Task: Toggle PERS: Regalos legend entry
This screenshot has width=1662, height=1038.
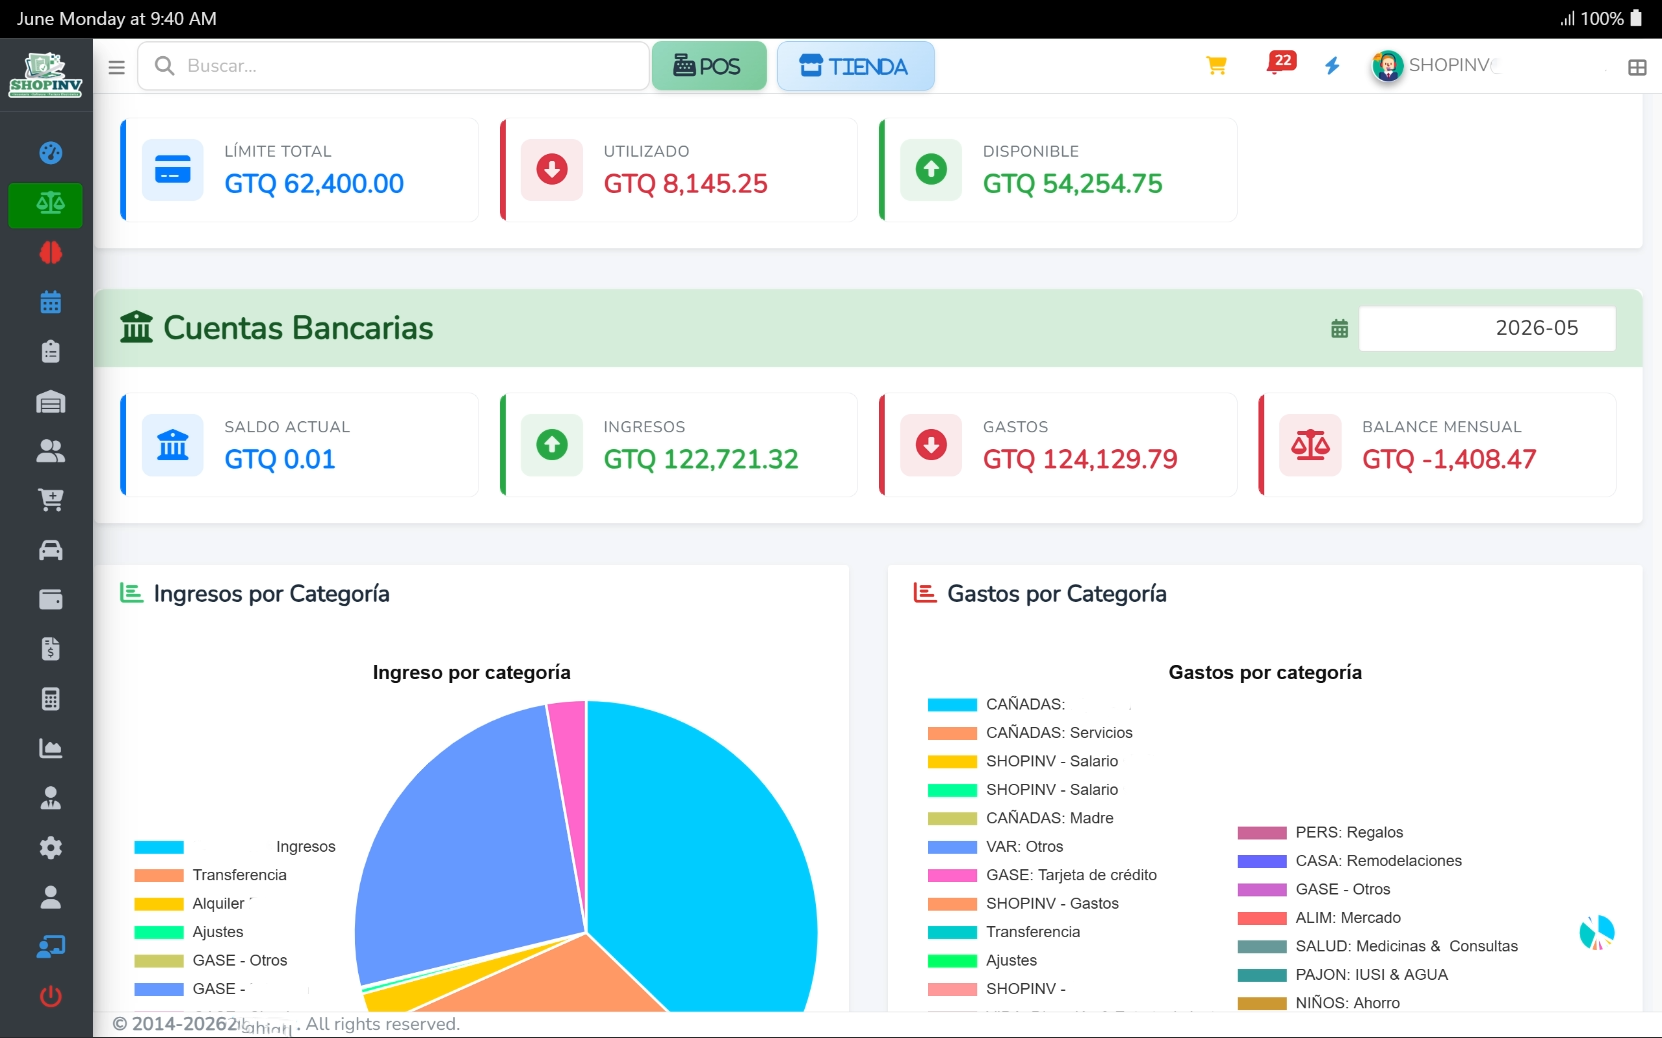Action: pyautogui.click(x=1320, y=833)
